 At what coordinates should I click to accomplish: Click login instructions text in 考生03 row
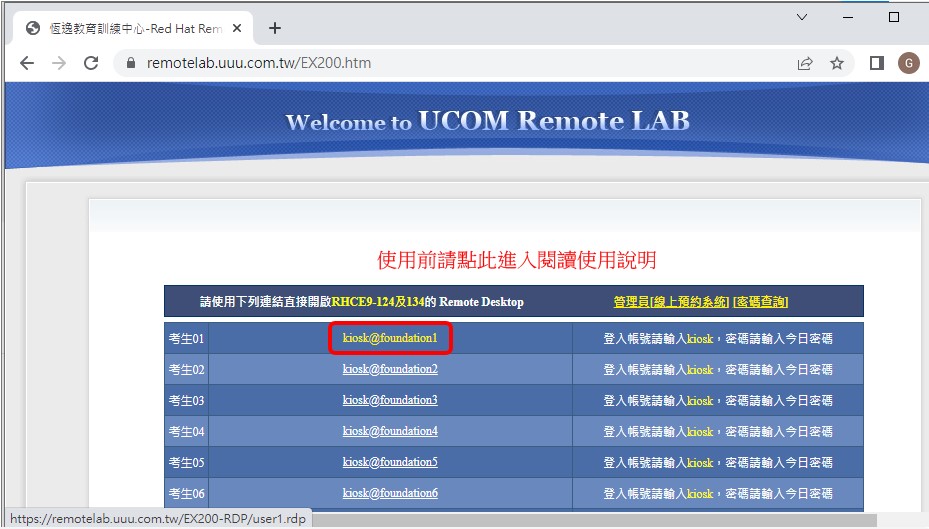click(x=717, y=400)
